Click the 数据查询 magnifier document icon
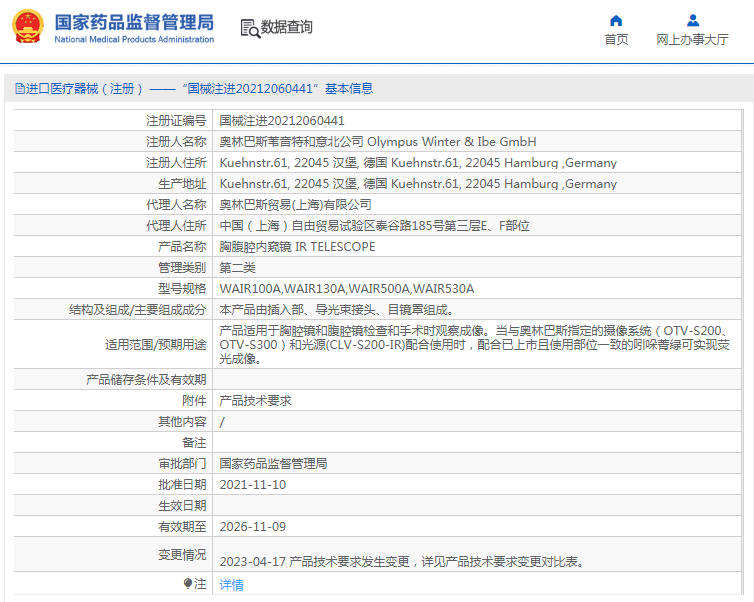754x602 pixels. pos(249,28)
